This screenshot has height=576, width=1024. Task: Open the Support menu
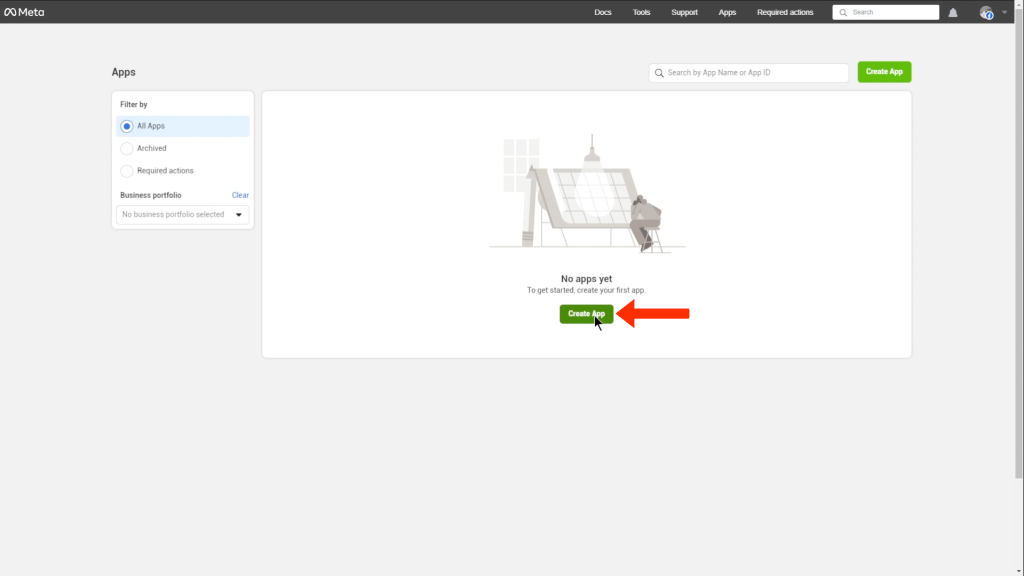[x=684, y=12]
